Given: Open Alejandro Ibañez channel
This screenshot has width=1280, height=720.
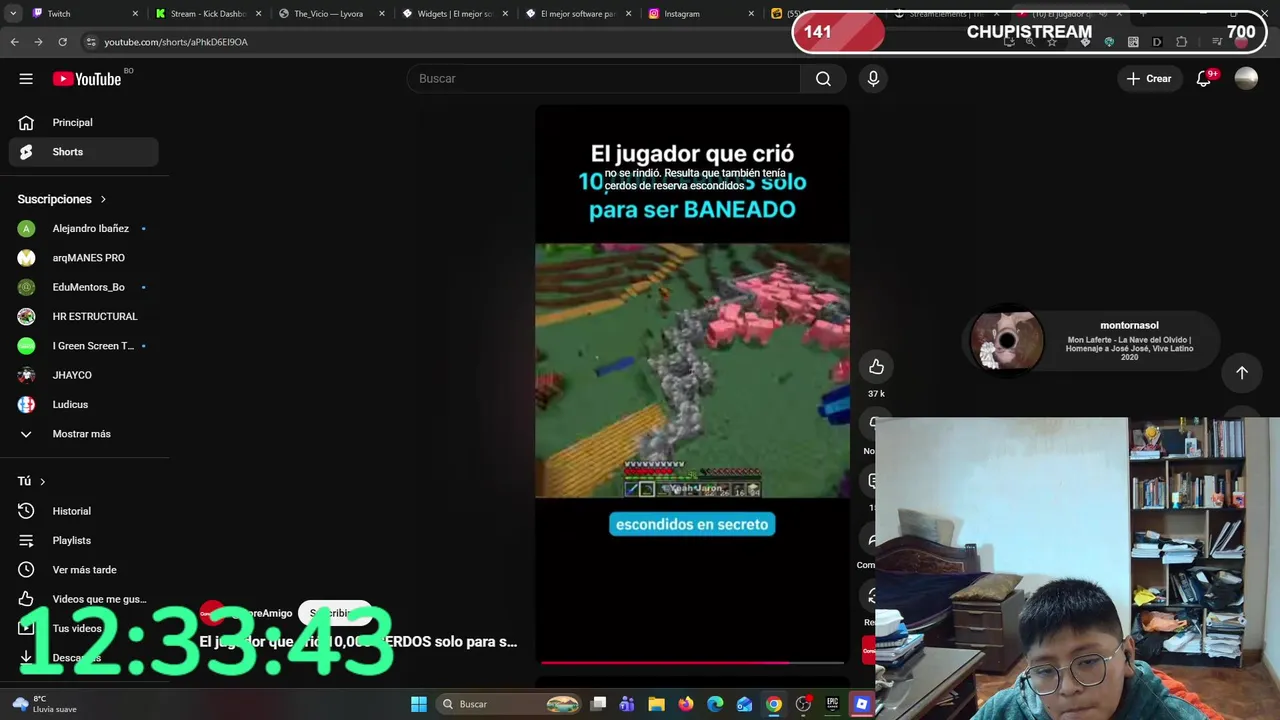Looking at the screenshot, I should point(84,229).
